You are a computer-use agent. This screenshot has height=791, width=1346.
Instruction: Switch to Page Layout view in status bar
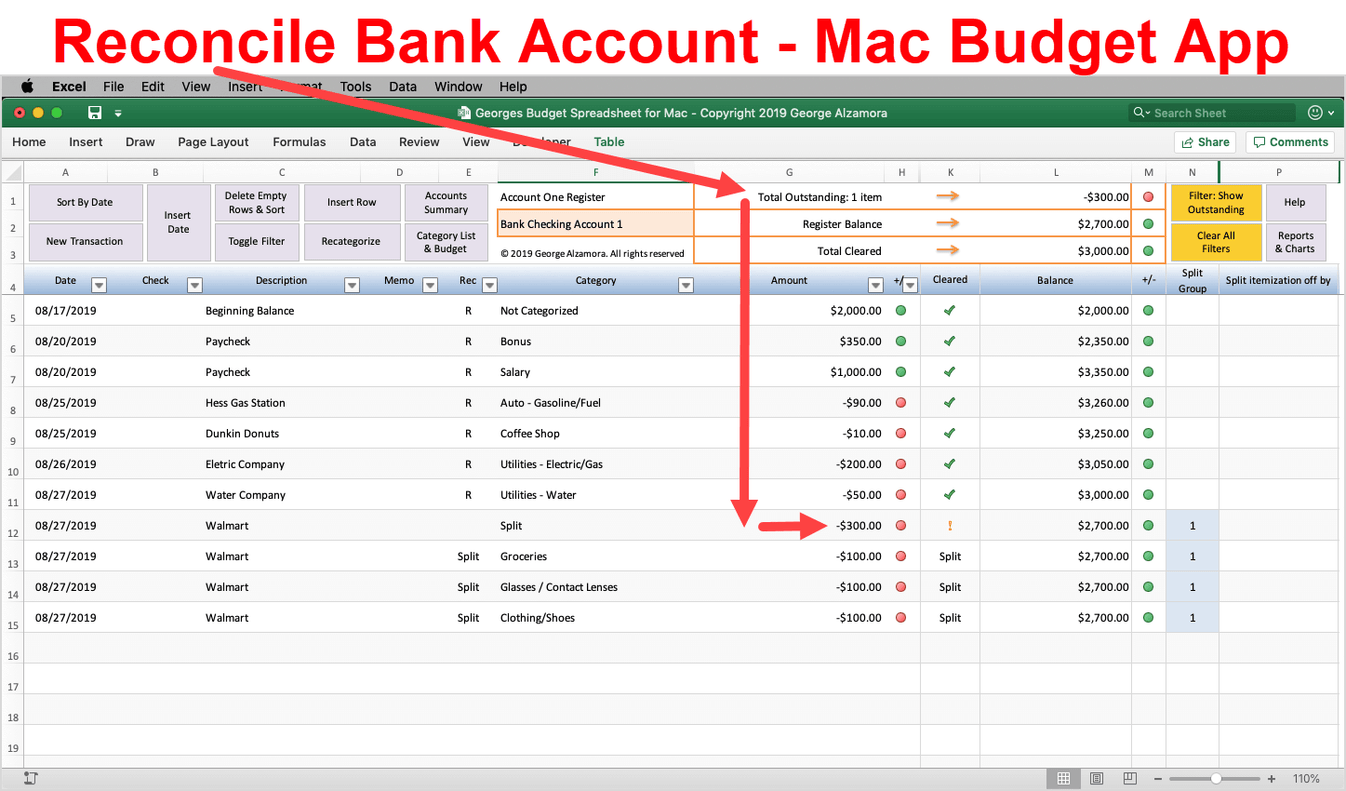(1096, 778)
